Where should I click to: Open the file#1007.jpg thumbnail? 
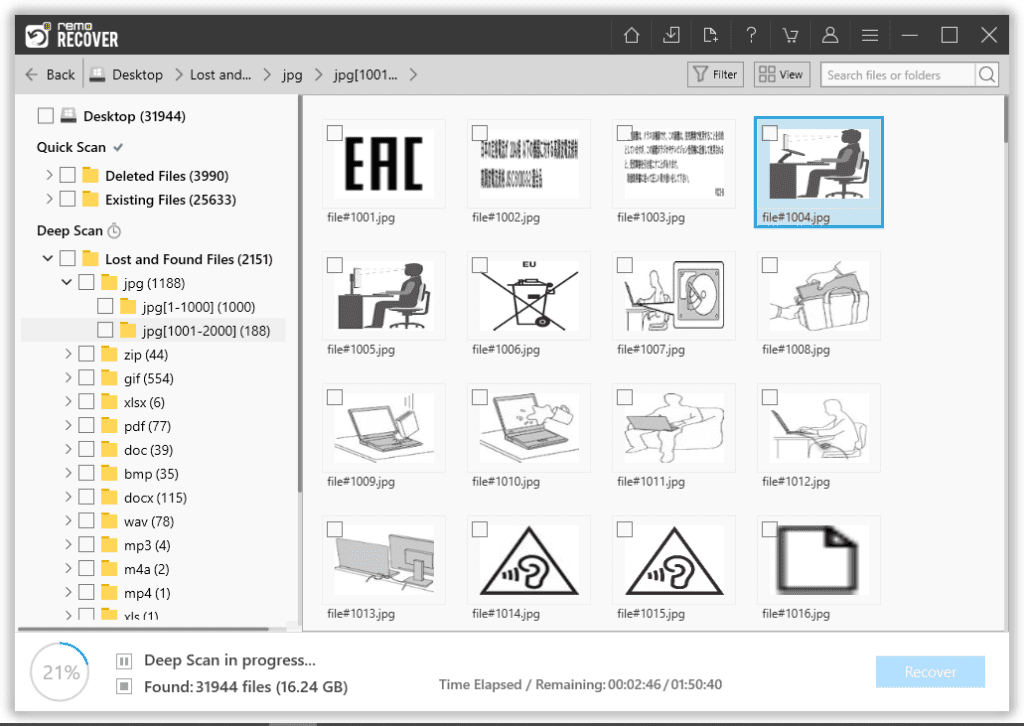click(673, 296)
